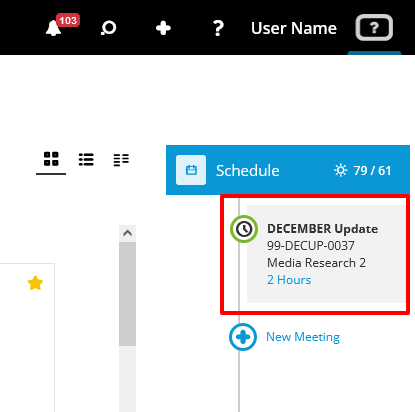Click the New Meeting link
The height and width of the screenshot is (412, 415).
[x=303, y=337]
